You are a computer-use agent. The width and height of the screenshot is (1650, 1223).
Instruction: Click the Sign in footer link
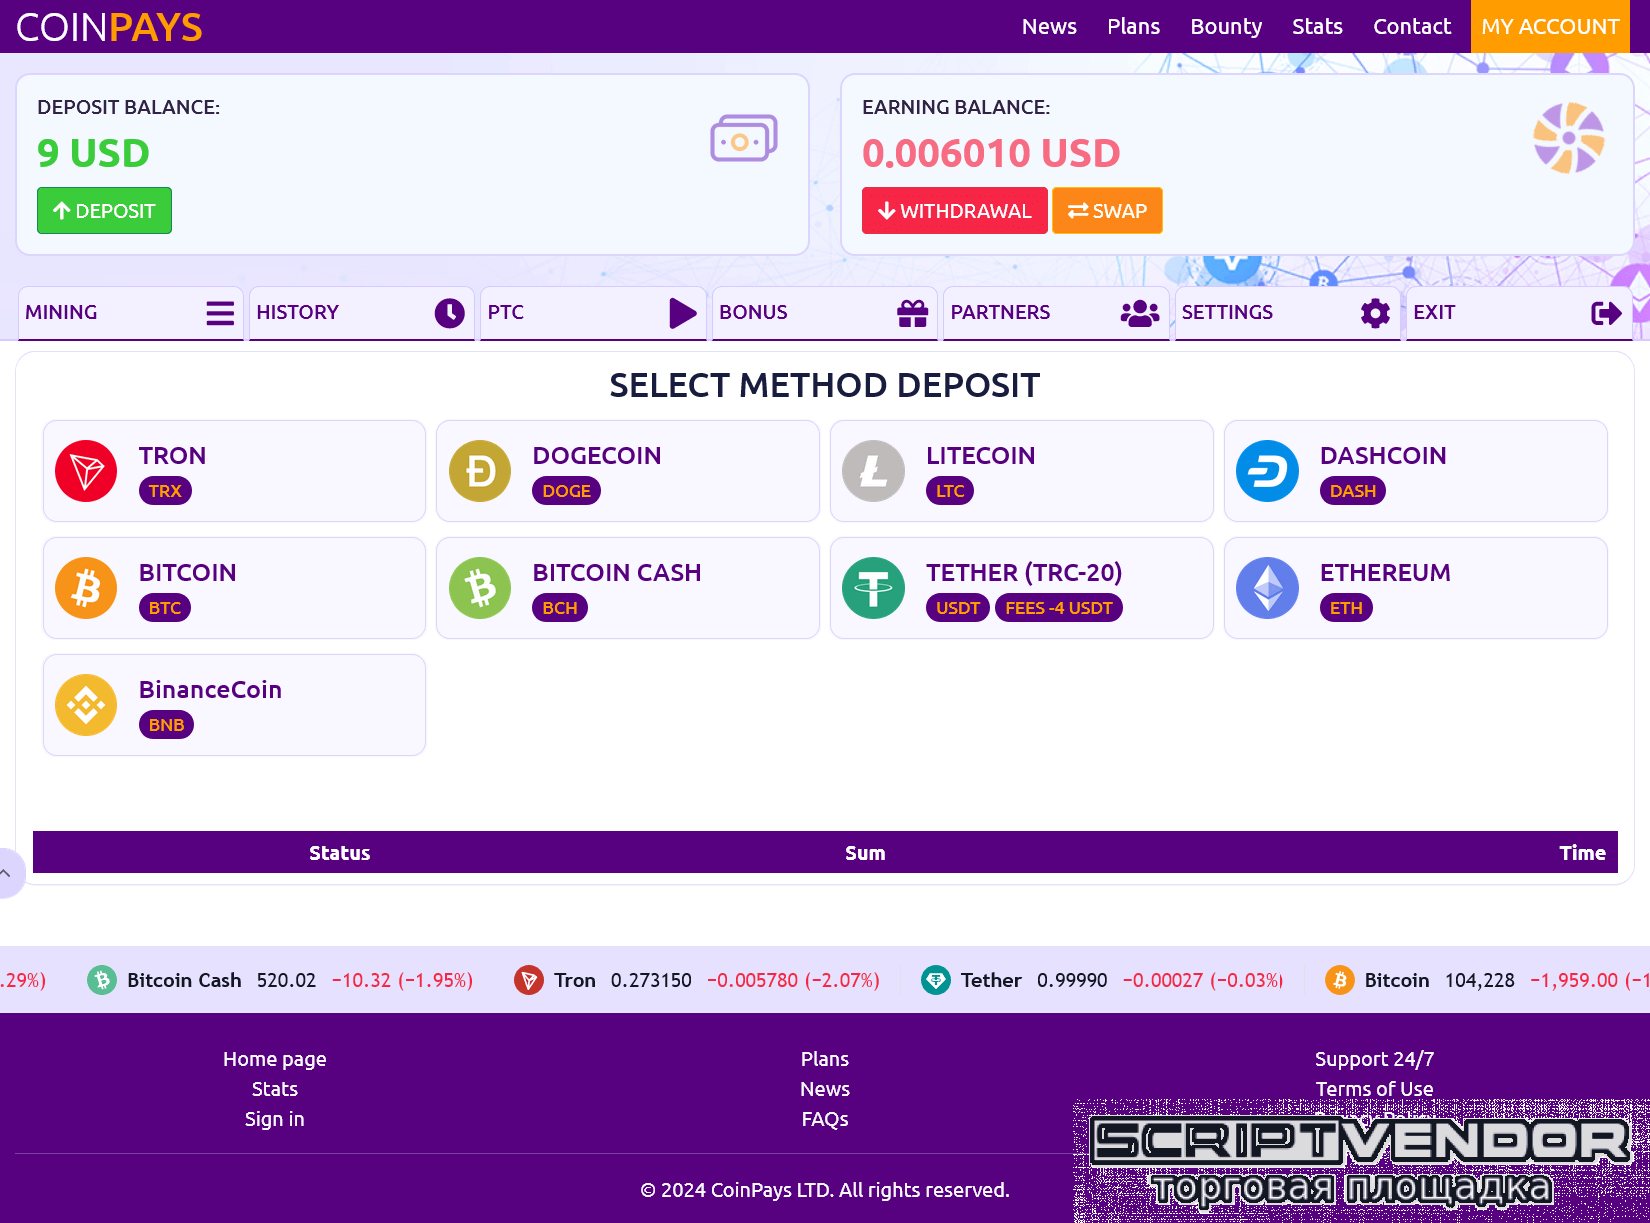pos(275,1119)
